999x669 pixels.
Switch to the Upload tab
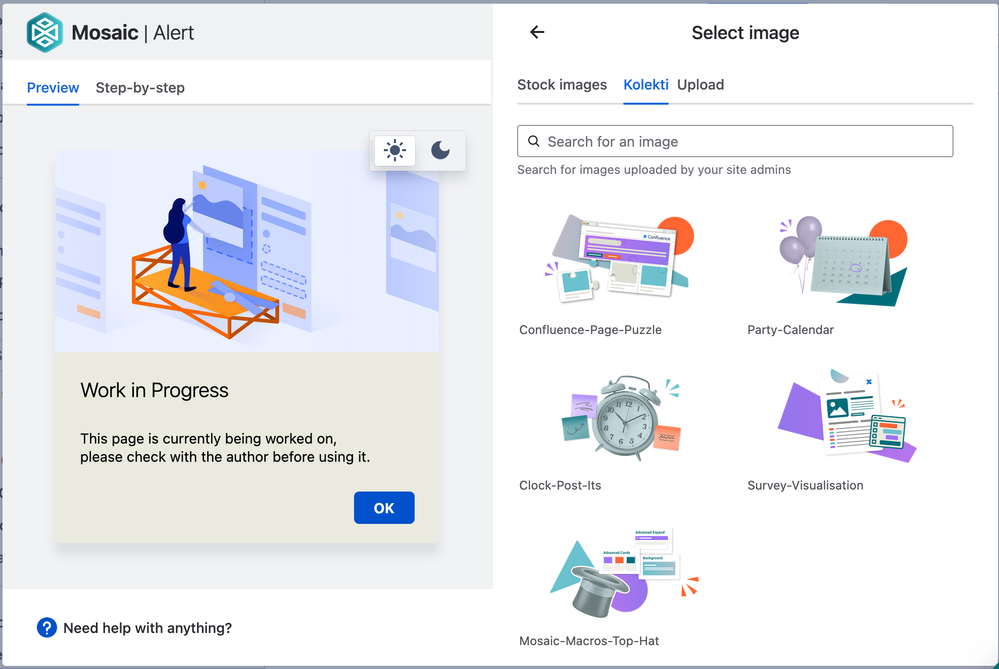[x=700, y=85]
